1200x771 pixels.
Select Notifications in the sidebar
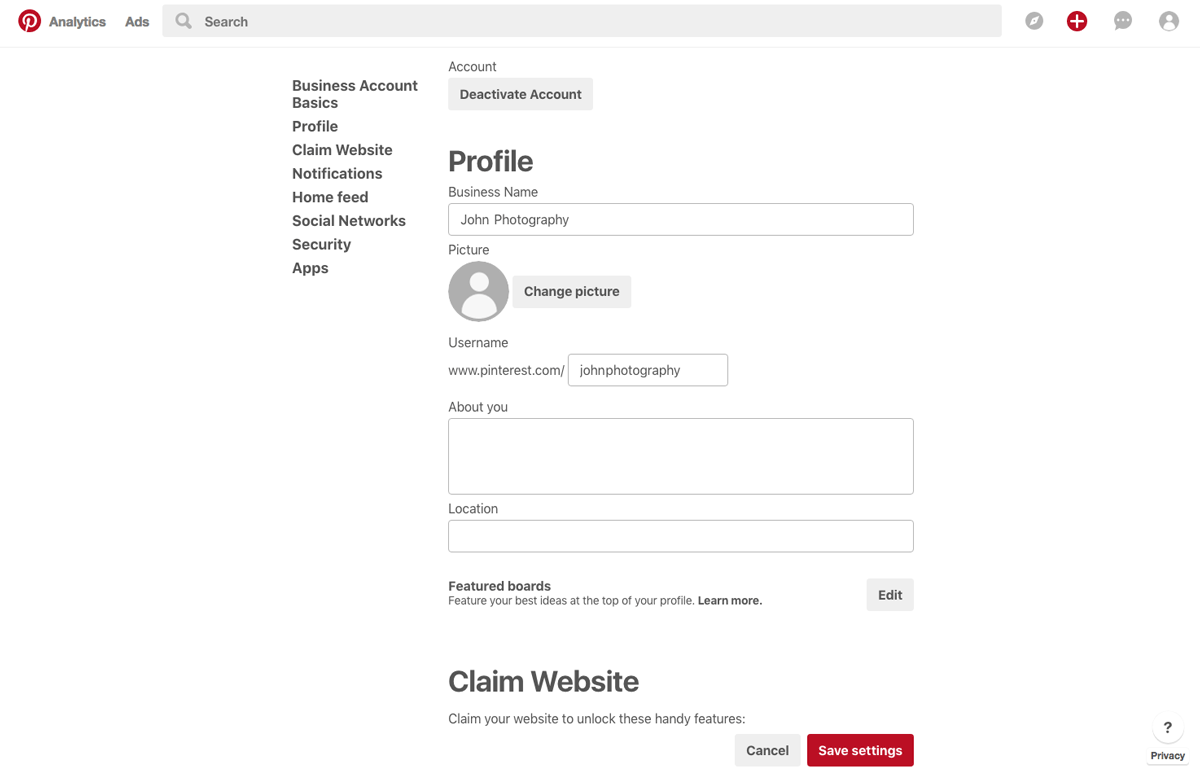[337, 173]
